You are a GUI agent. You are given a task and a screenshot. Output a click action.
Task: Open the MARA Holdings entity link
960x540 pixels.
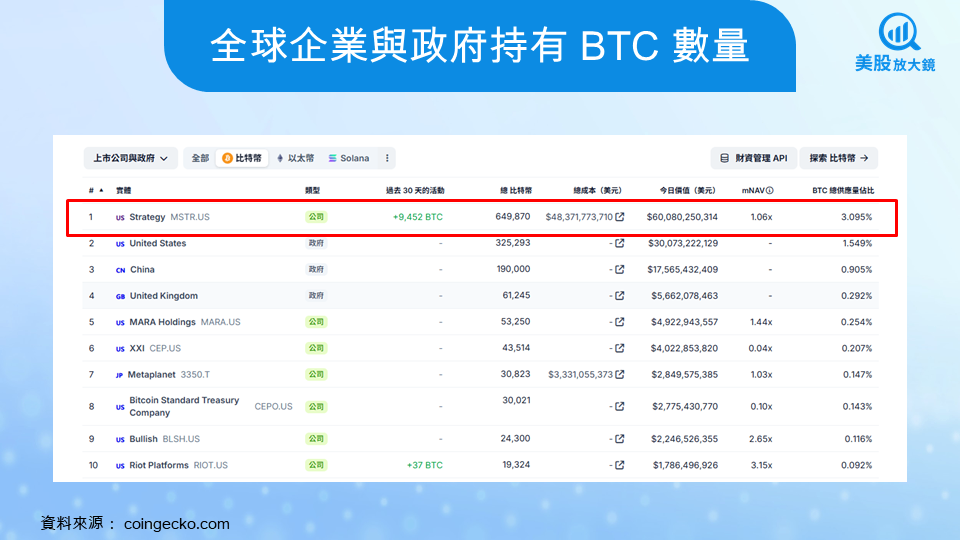point(162,322)
